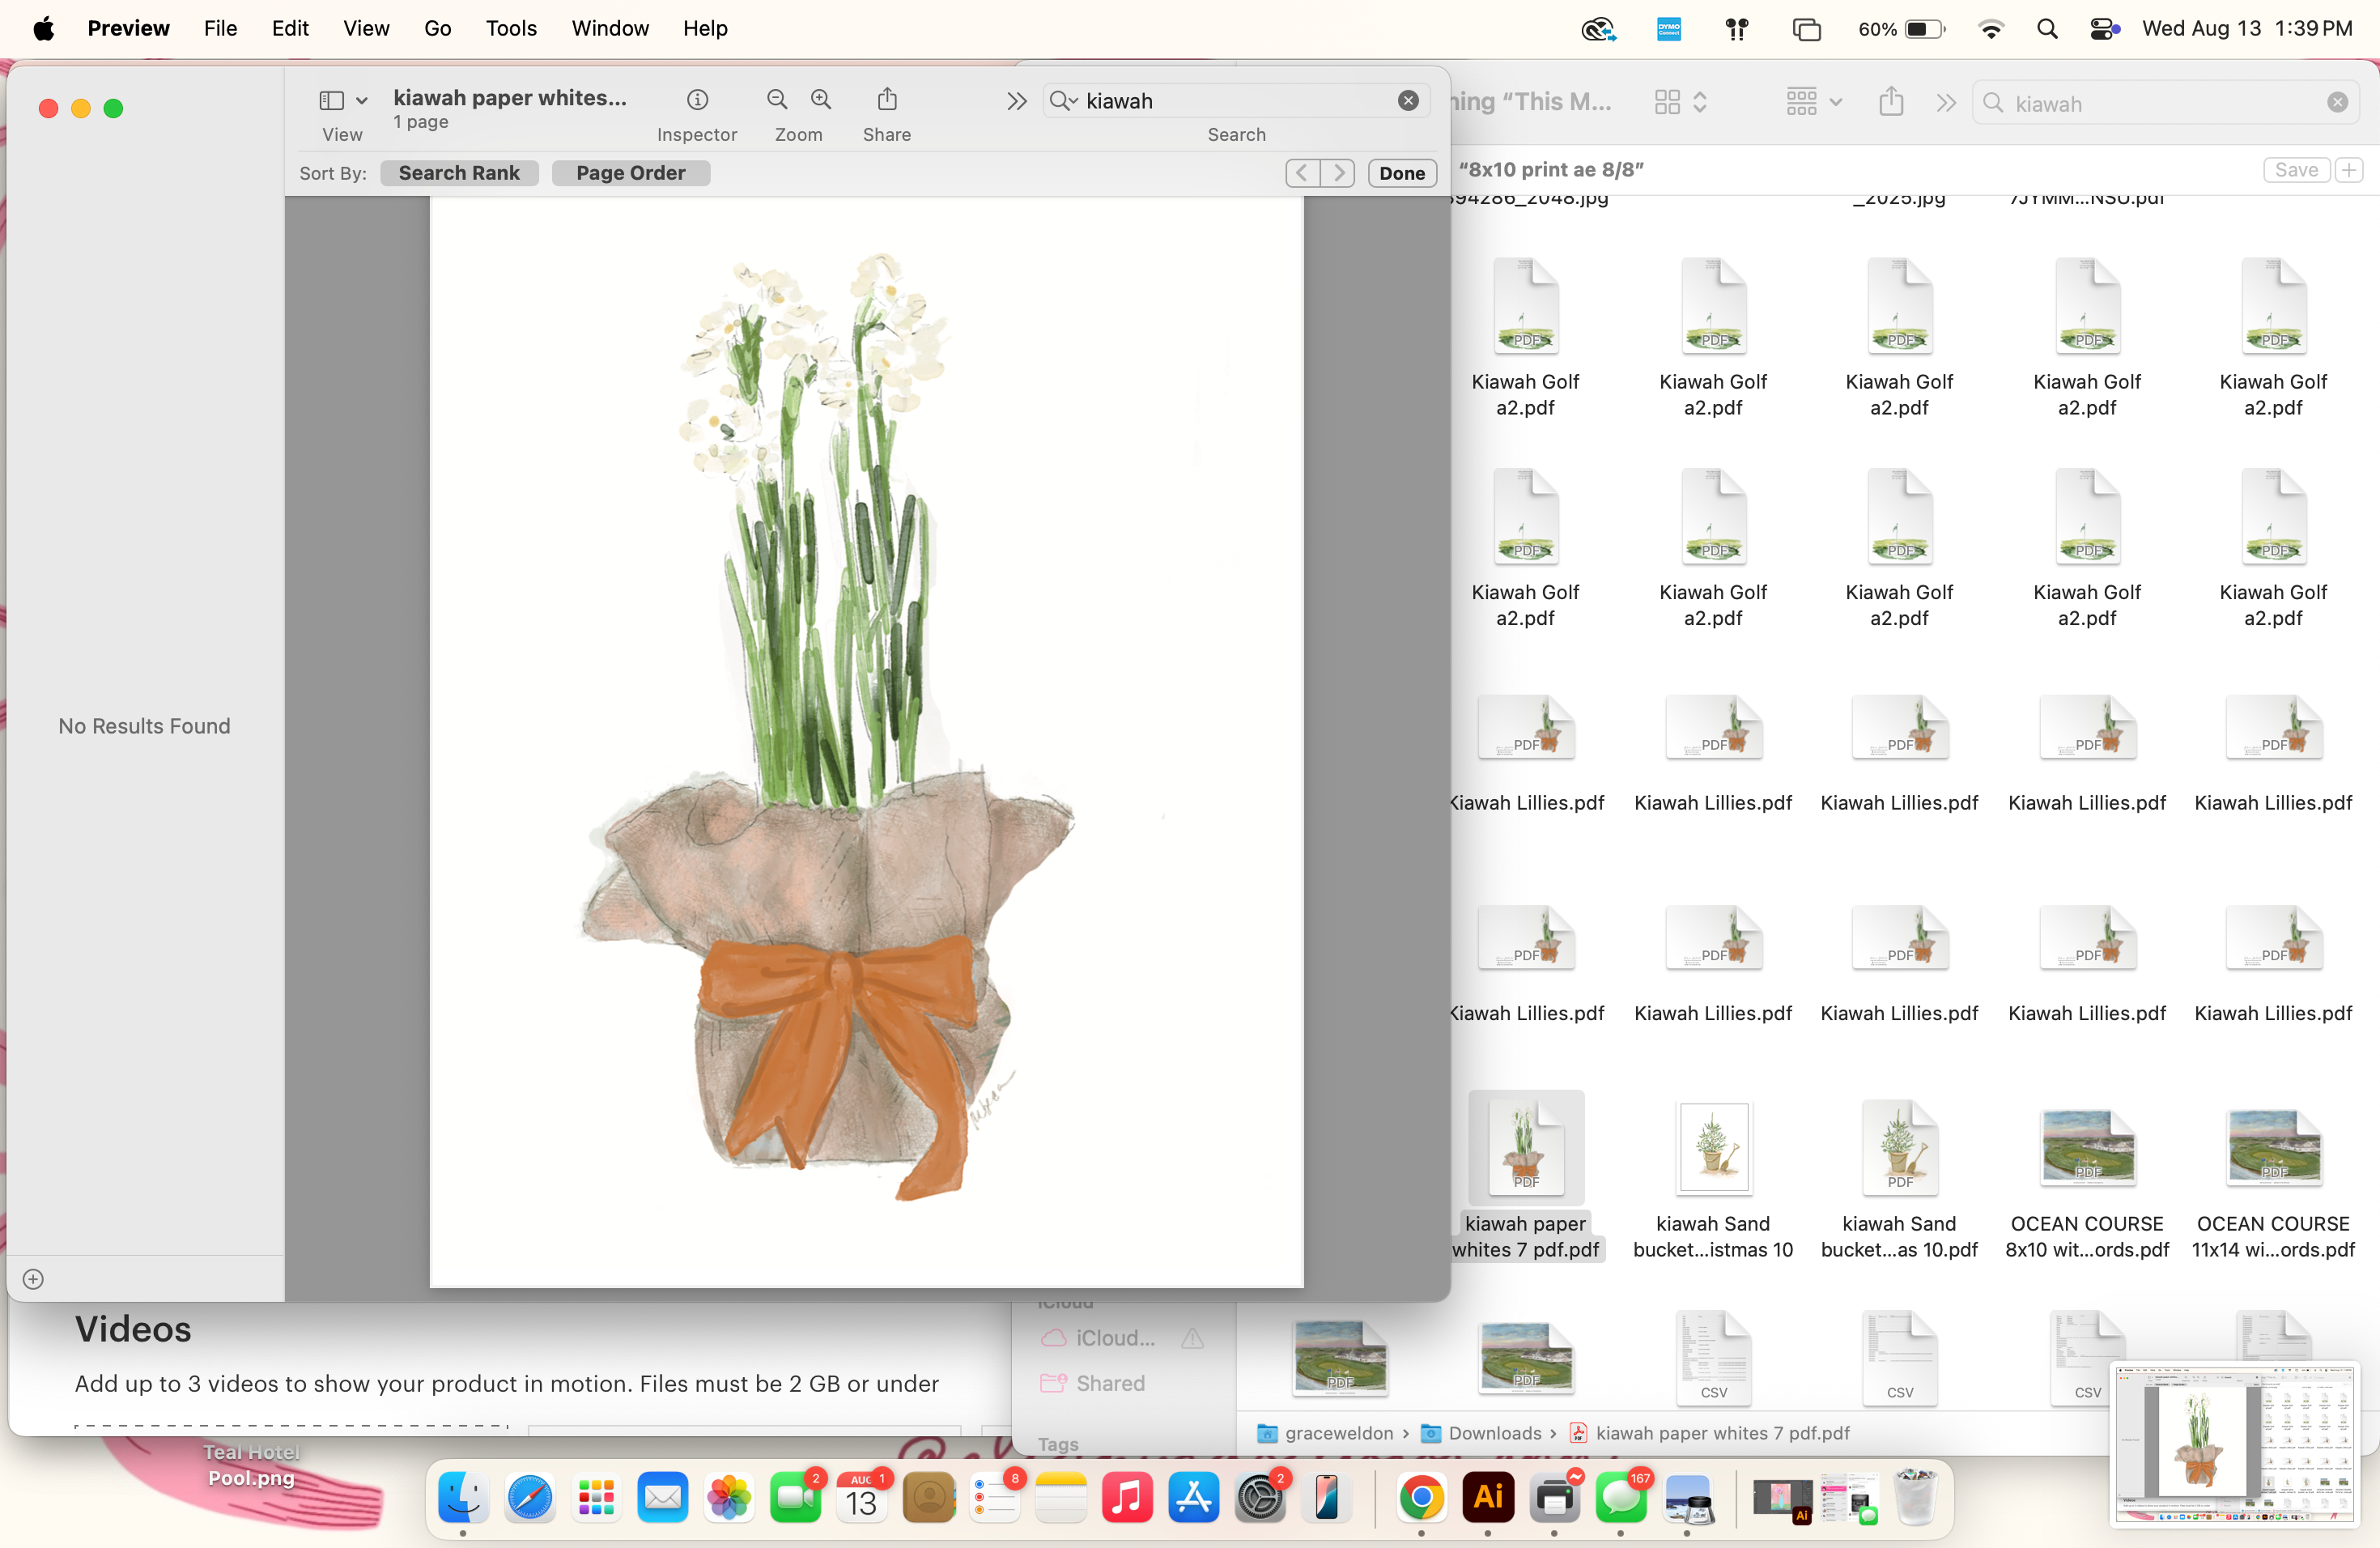This screenshot has width=2380, height=1548.
Task: Open the Inspector info icon
Action: click(x=697, y=100)
